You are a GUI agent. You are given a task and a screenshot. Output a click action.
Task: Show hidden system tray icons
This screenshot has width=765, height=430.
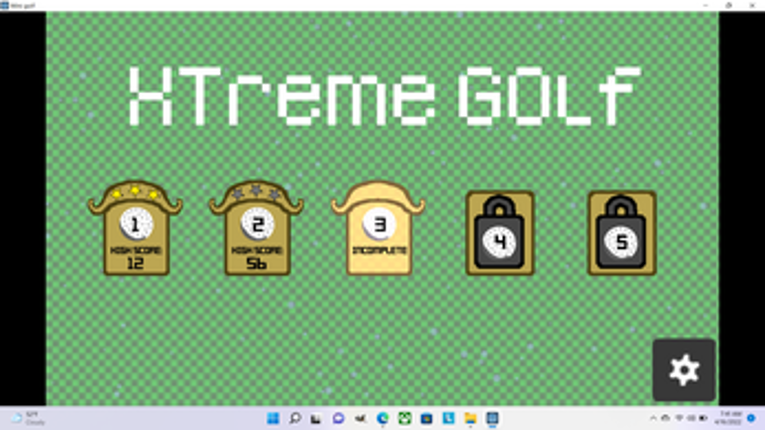point(653,418)
